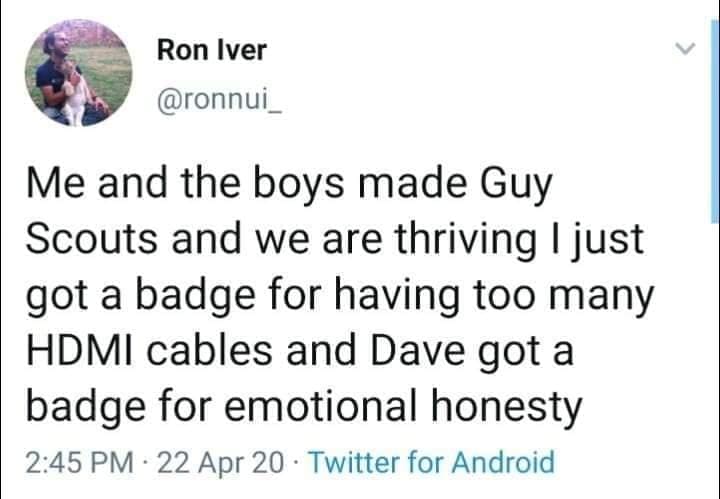Click the display name Ron Iver
The image size is (720, 499).
pos(212,50)
